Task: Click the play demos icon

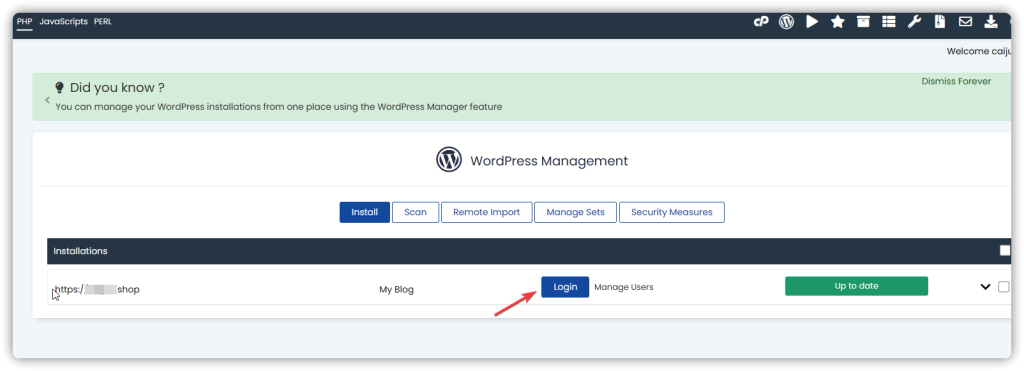Action: tap(812, 22)
